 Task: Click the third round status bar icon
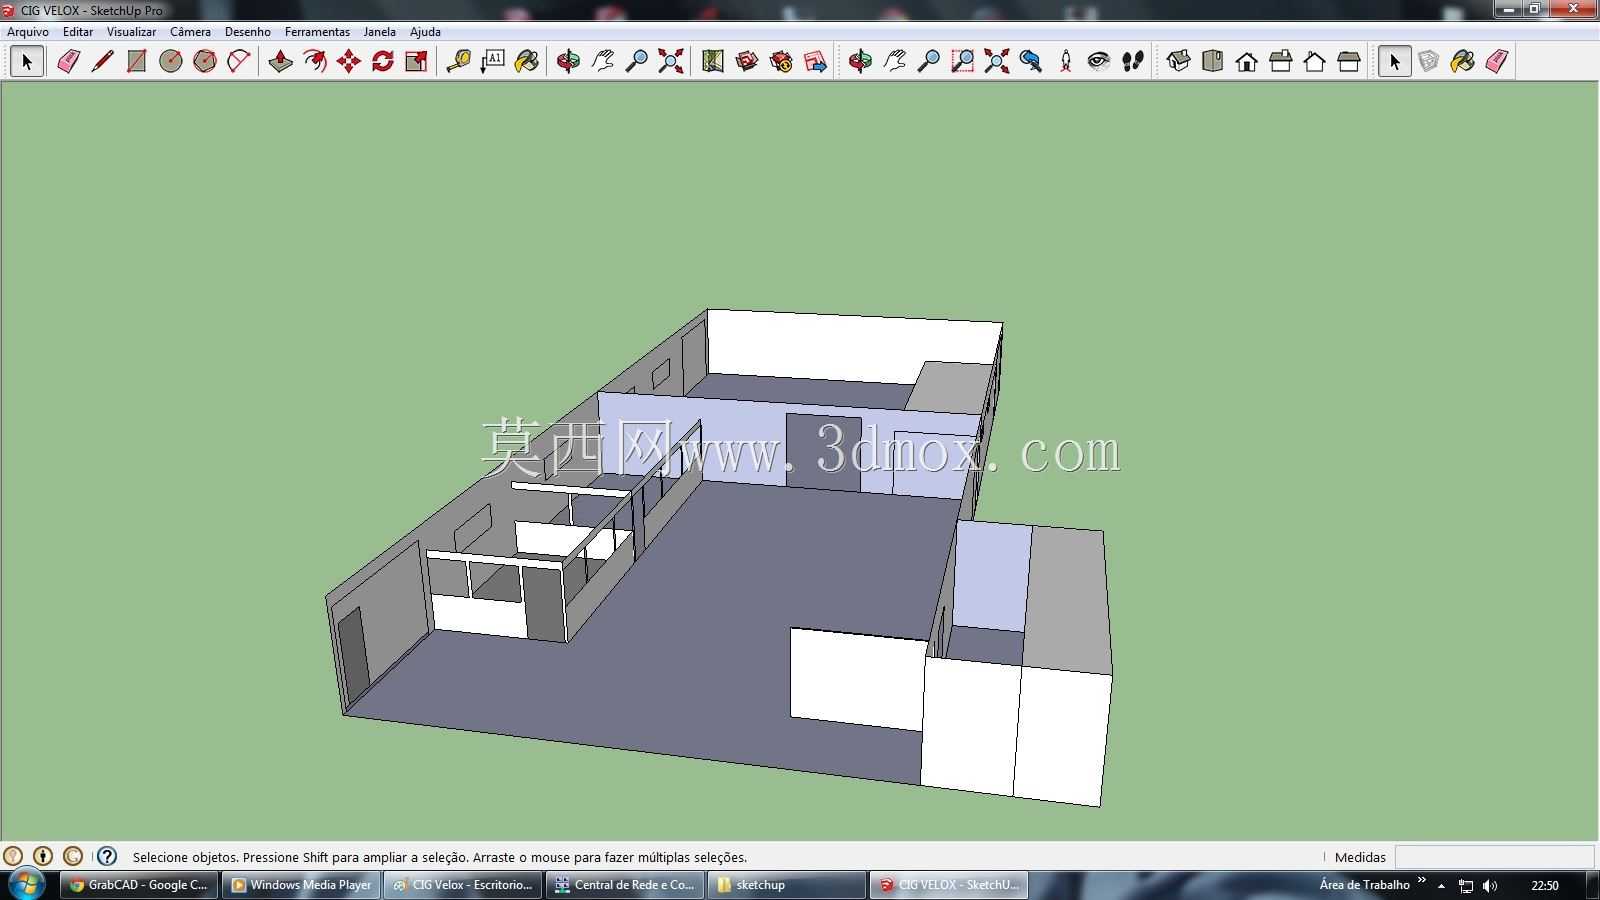pyautogui.click(x=73, y=856)
